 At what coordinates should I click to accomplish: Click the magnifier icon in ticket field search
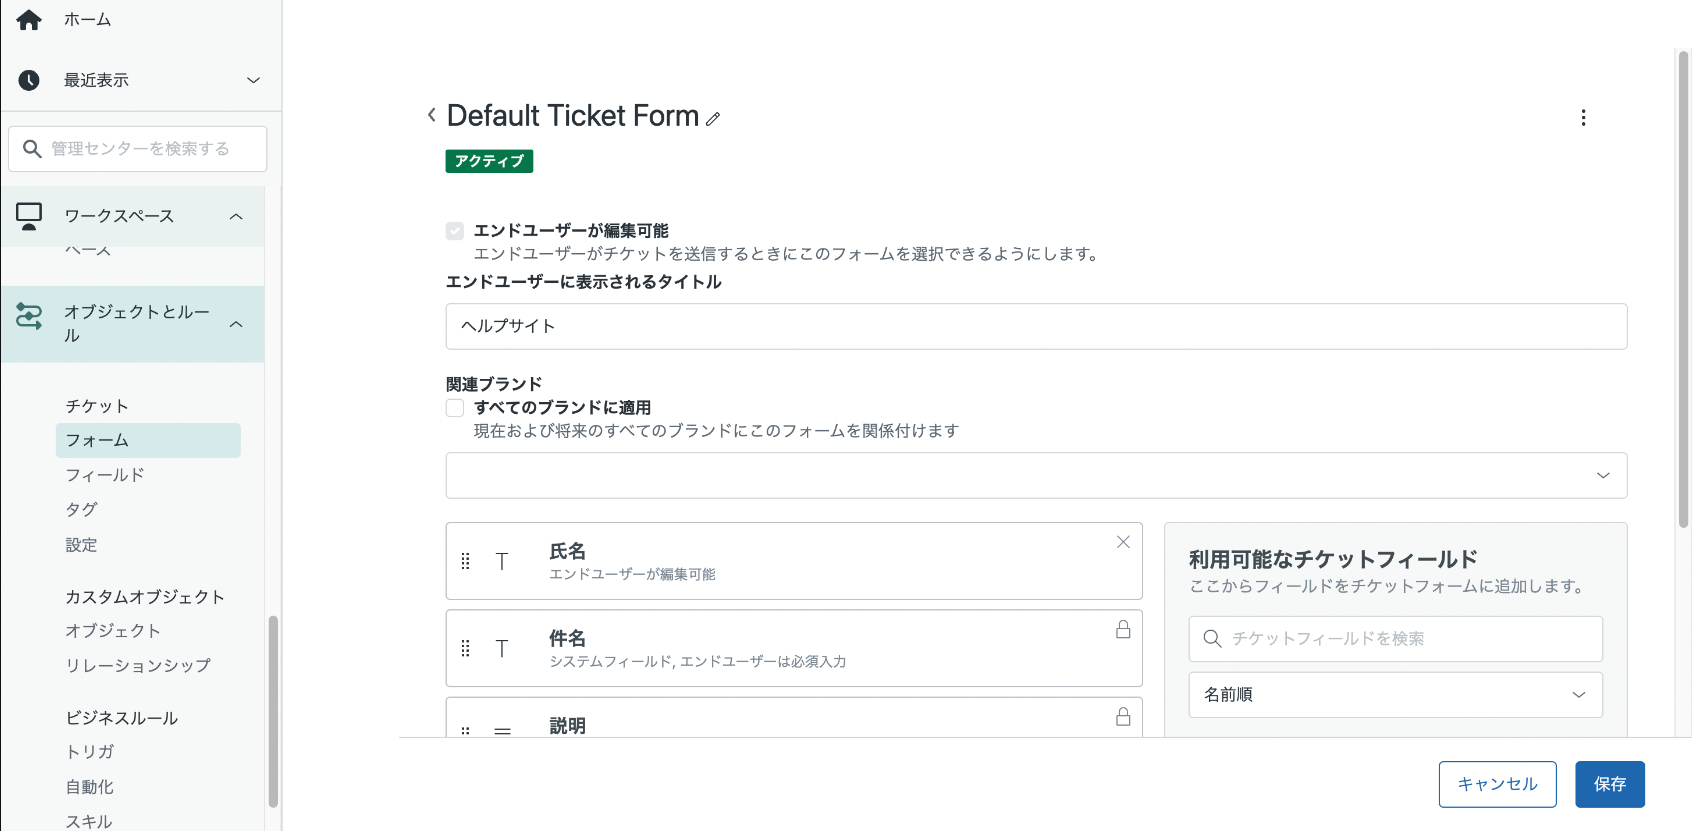click(x=1212, y=639)
